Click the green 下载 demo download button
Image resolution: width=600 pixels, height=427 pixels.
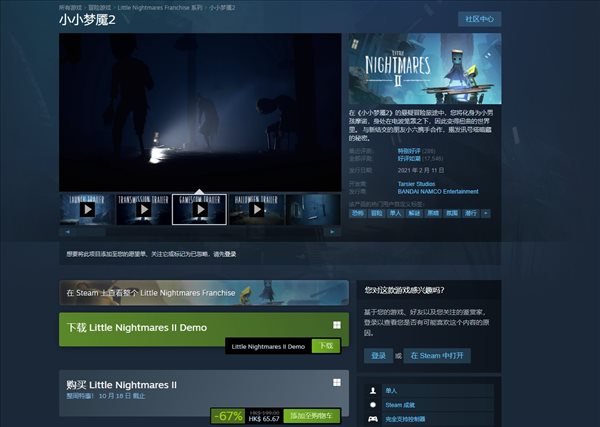[324, 345]
